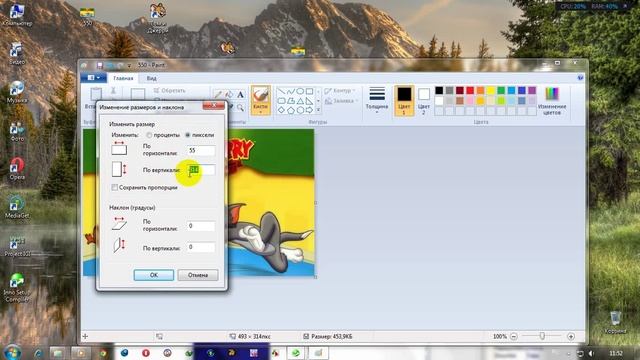Click the Select rectangle tool
Viewport: 640px width, 360px height.
(x=138, y=94)
